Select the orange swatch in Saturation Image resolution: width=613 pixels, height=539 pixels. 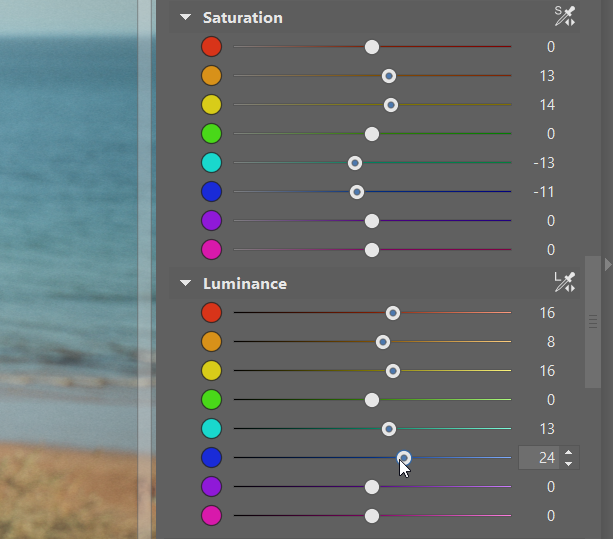tap(211, 76)
